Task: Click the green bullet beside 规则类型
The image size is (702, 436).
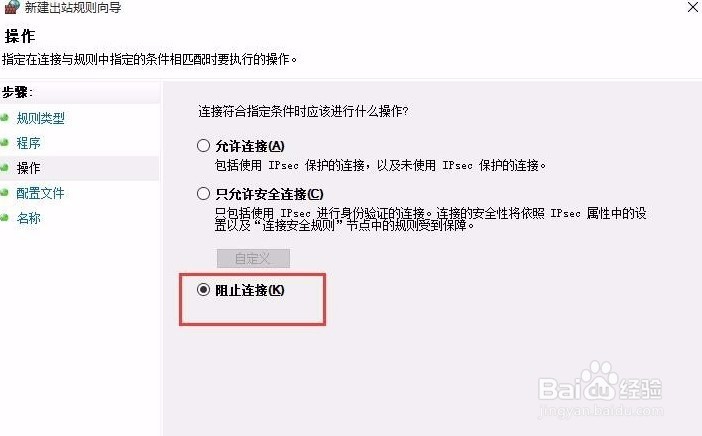Action: click(x=4, y=118)
